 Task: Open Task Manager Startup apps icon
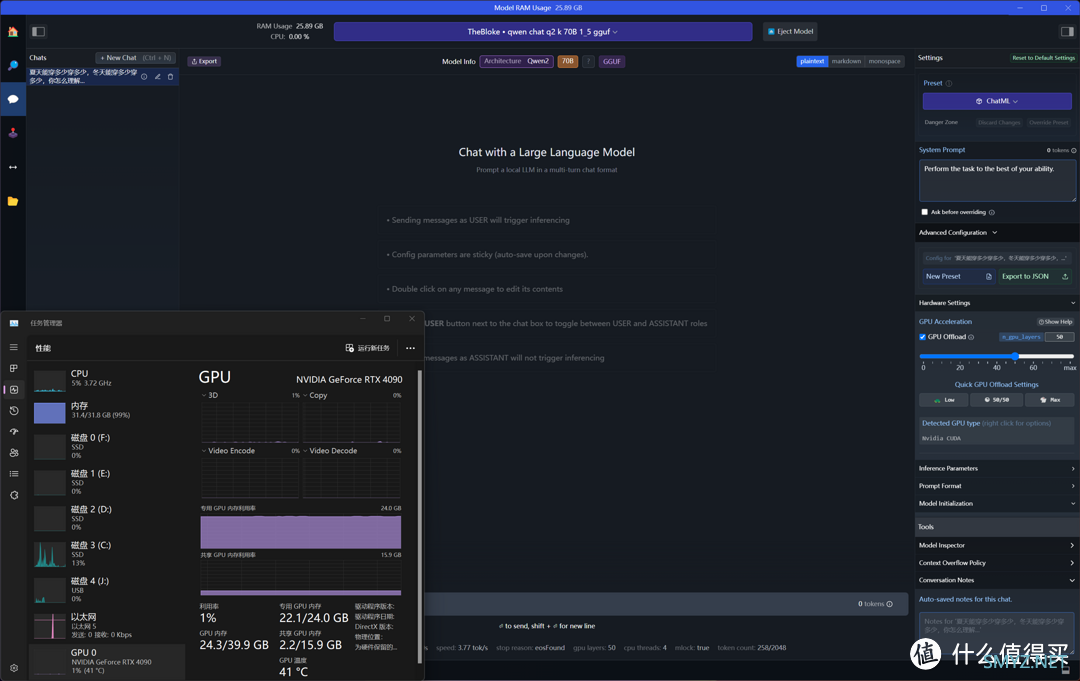tap(14, 432)
